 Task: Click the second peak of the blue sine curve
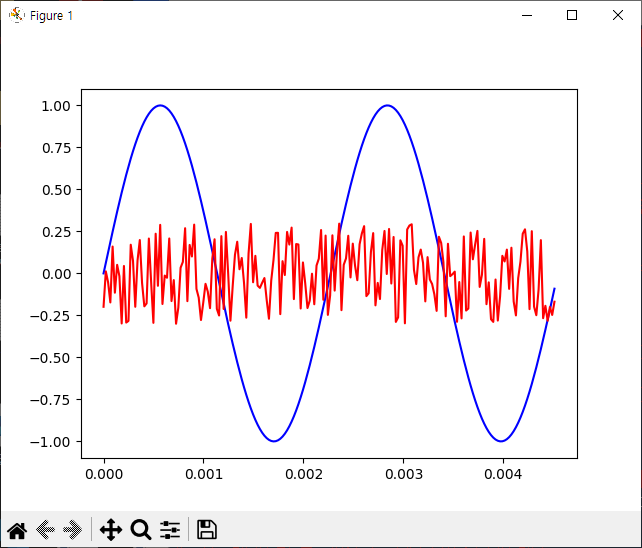click(387, 105)
